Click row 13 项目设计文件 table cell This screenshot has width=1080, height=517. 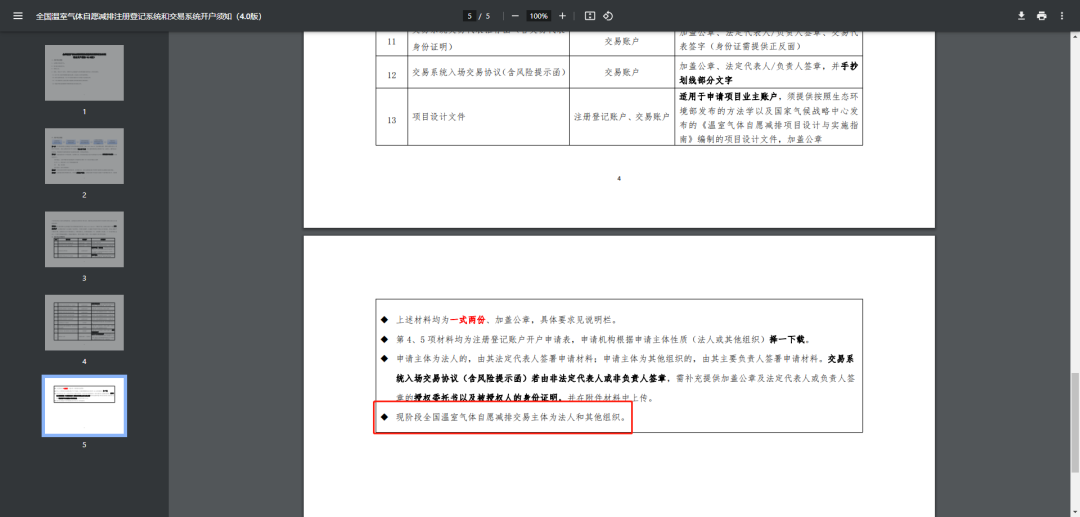(439, 117)
